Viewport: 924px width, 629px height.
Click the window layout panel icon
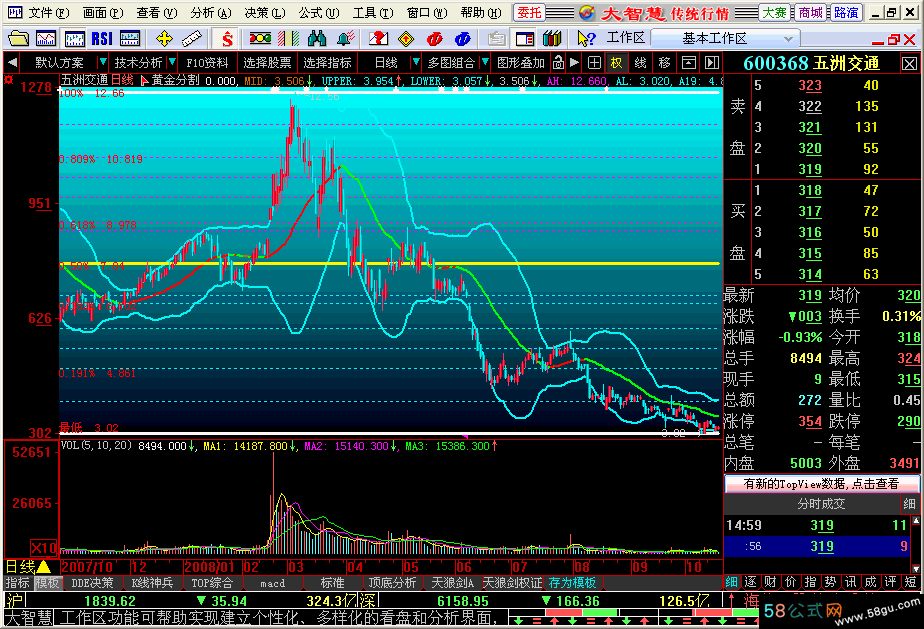click(524, 39)
